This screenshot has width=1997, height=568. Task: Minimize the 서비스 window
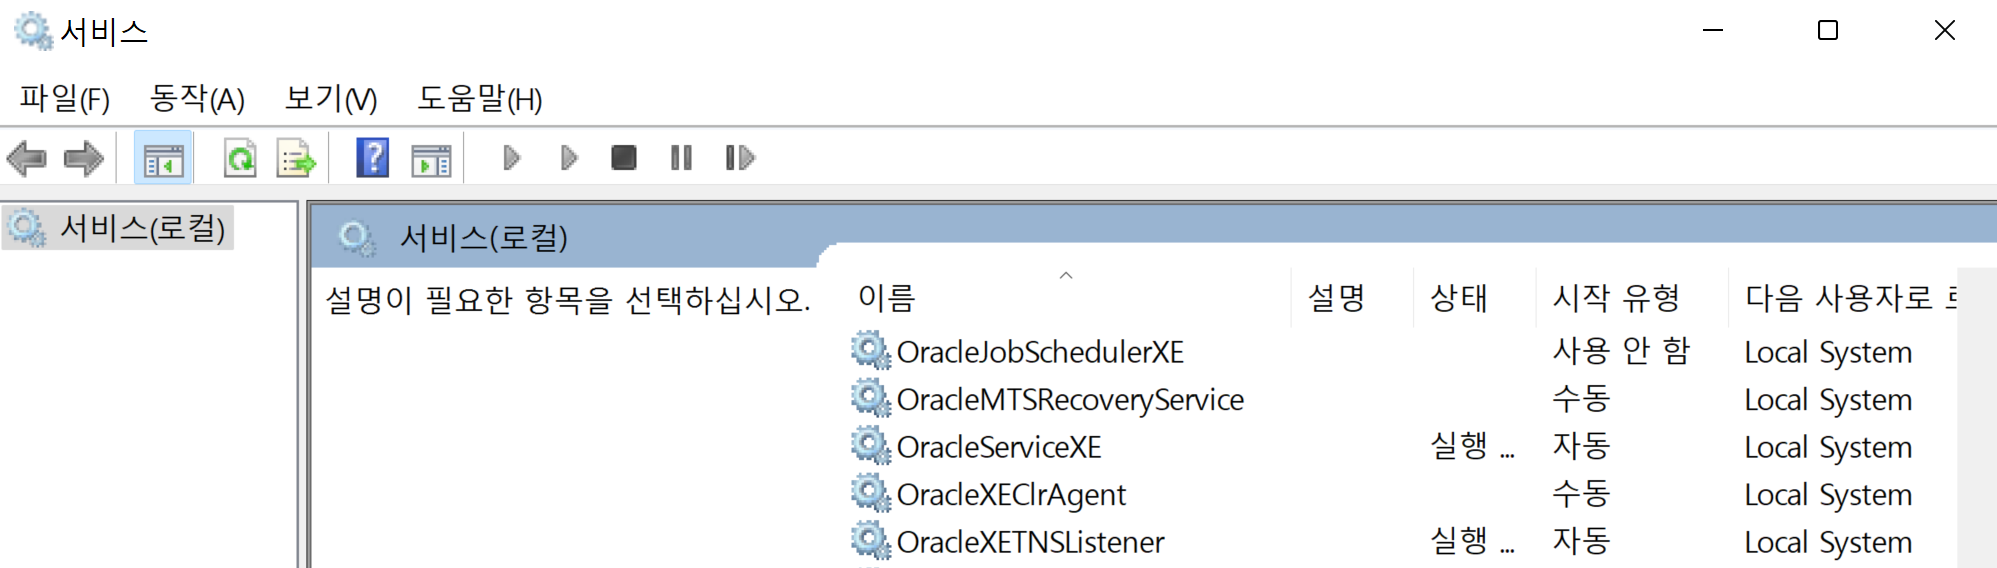[x=1713, y=30]
